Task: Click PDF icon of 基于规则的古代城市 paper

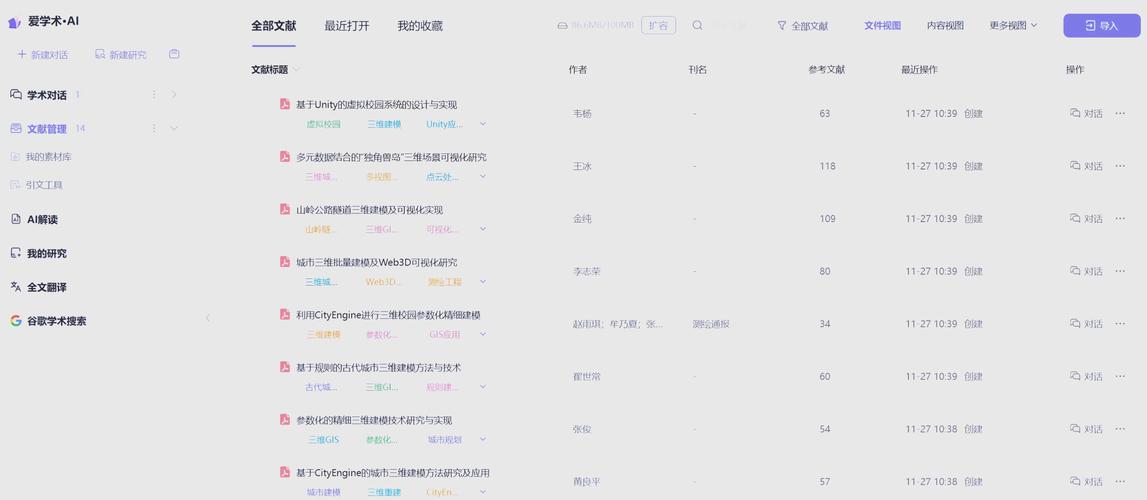Action: 285,367
